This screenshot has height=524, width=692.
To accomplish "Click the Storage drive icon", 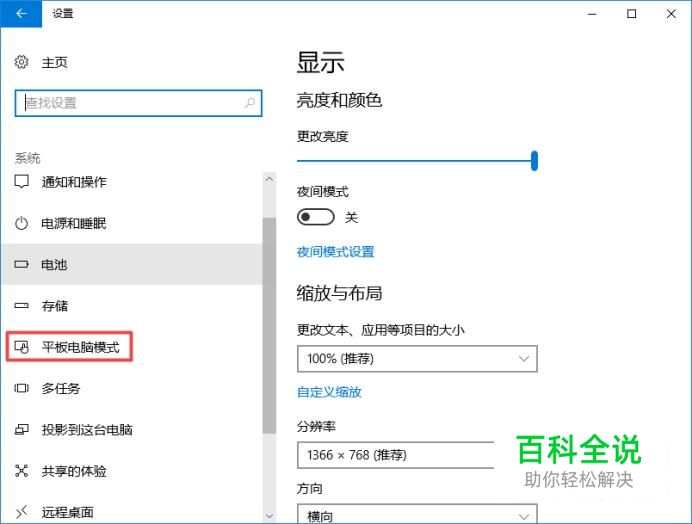I will click(x=21, y=305).
